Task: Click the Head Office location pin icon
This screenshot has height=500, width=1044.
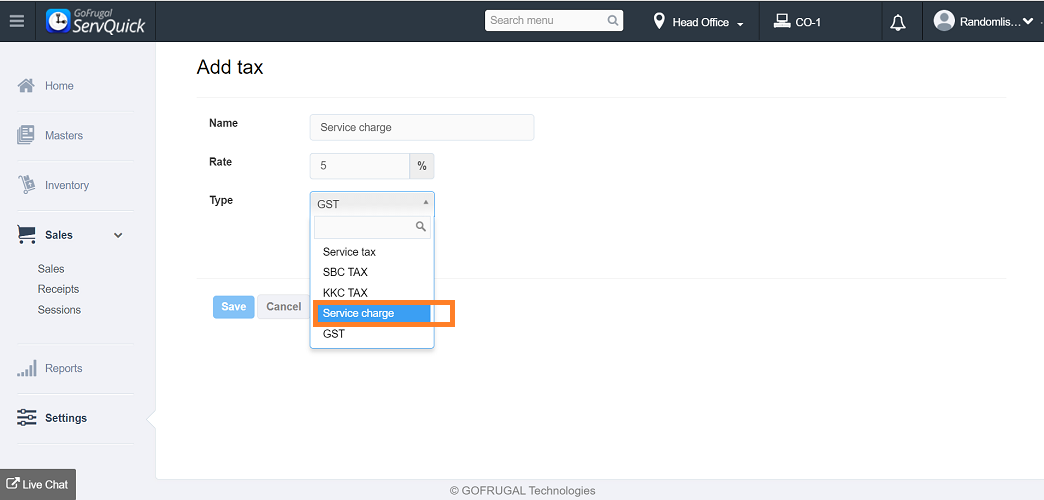Action: point(659,21)
